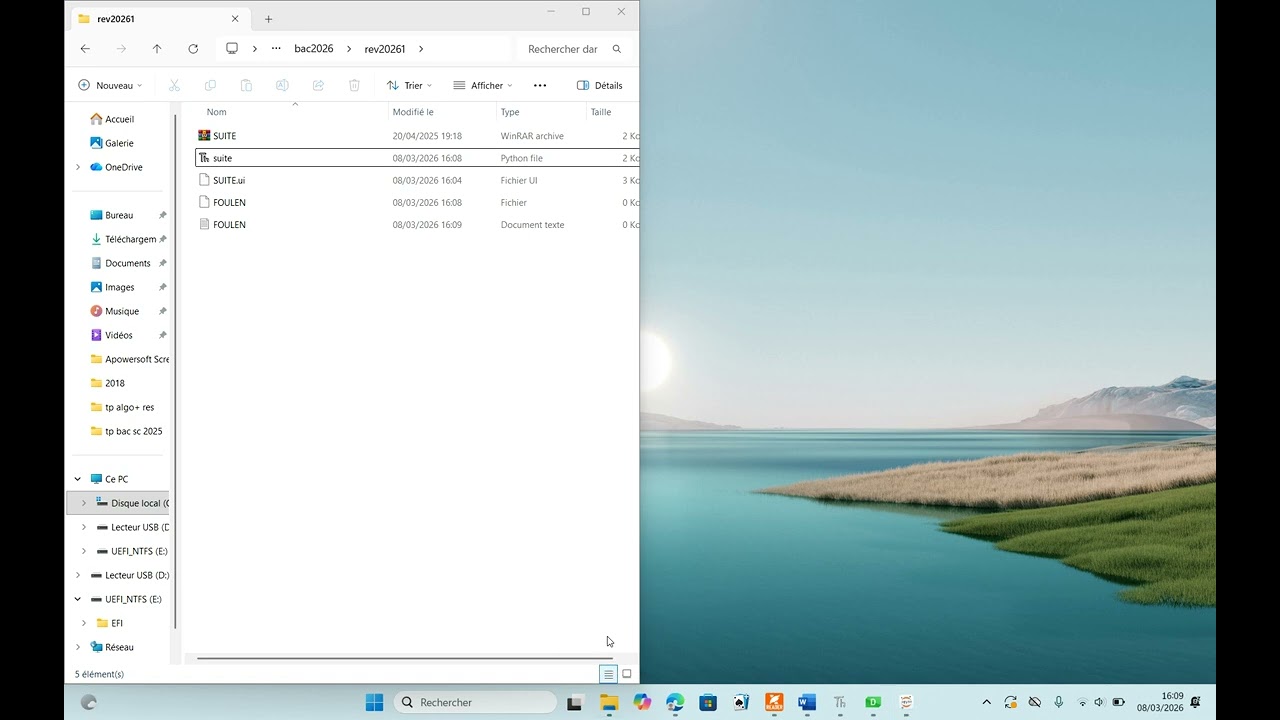Collapse the Ce PC tree node
The height and width of the screenshot is (720, 1280).
point(78,479)
